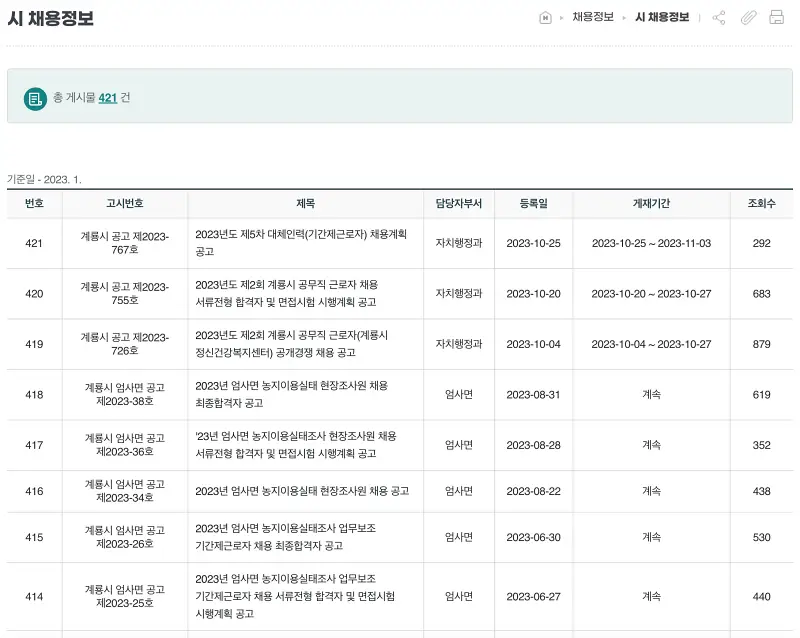
Task: Click the paperclip attachment icon
Action: [746, 17]
